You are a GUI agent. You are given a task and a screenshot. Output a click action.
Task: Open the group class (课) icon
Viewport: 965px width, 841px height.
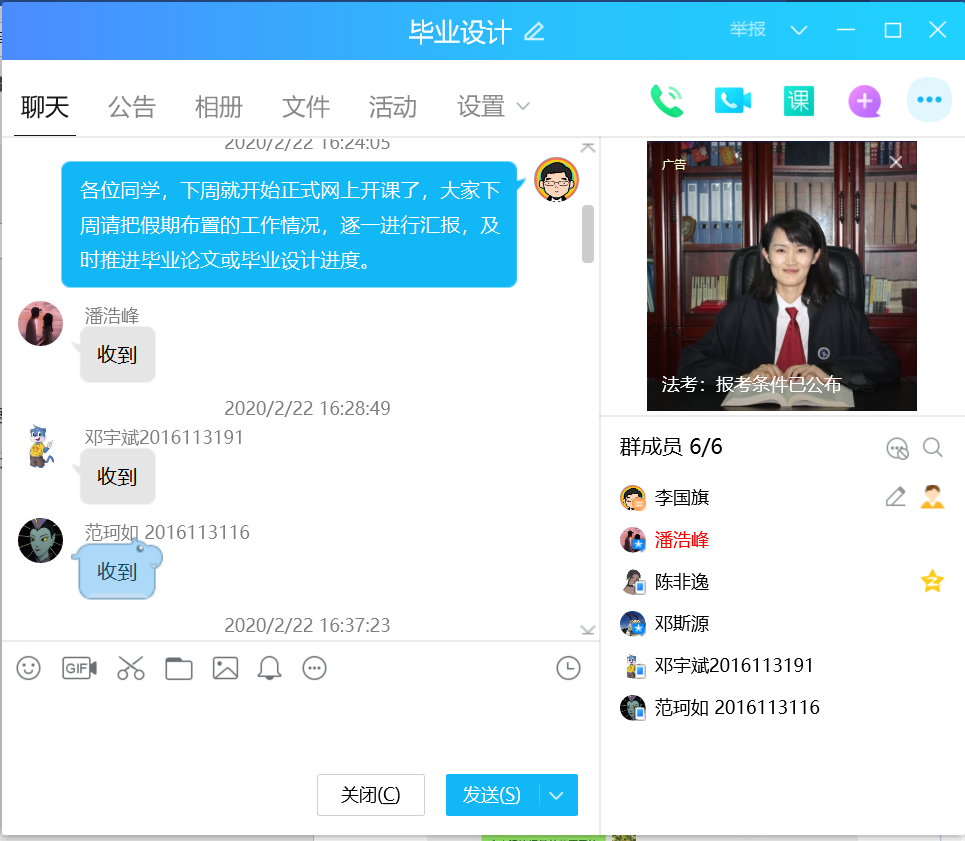[x=798, y=101]
